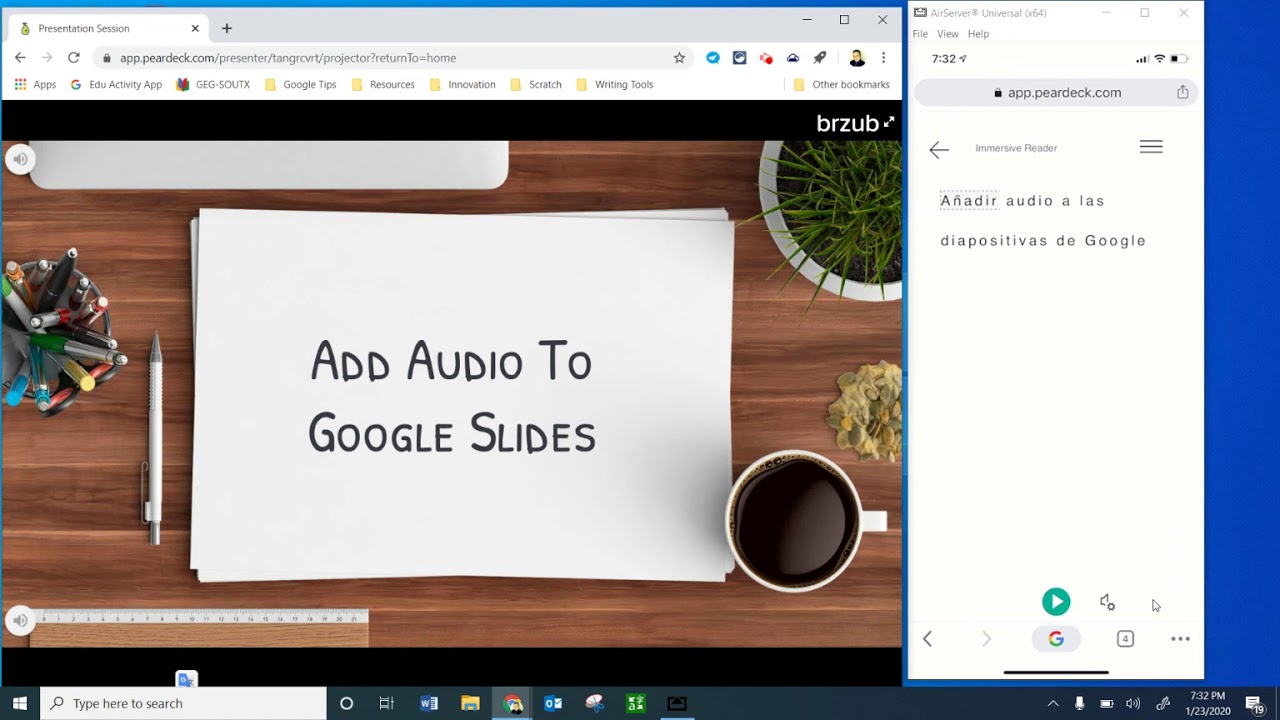The width and height of the screenshot is (1280, 720).
Task: Expand the Google Tips bookmark folder
Action: pos(300,85)
